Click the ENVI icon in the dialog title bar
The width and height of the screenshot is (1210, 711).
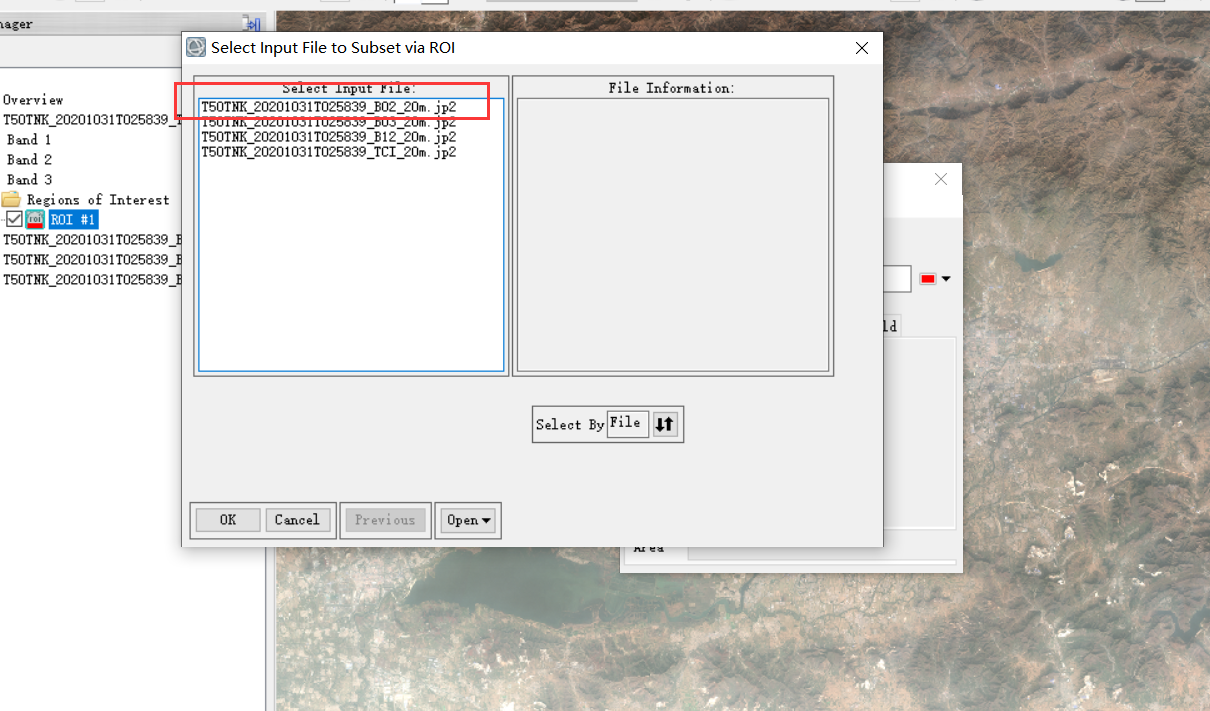tap(195, 47)
